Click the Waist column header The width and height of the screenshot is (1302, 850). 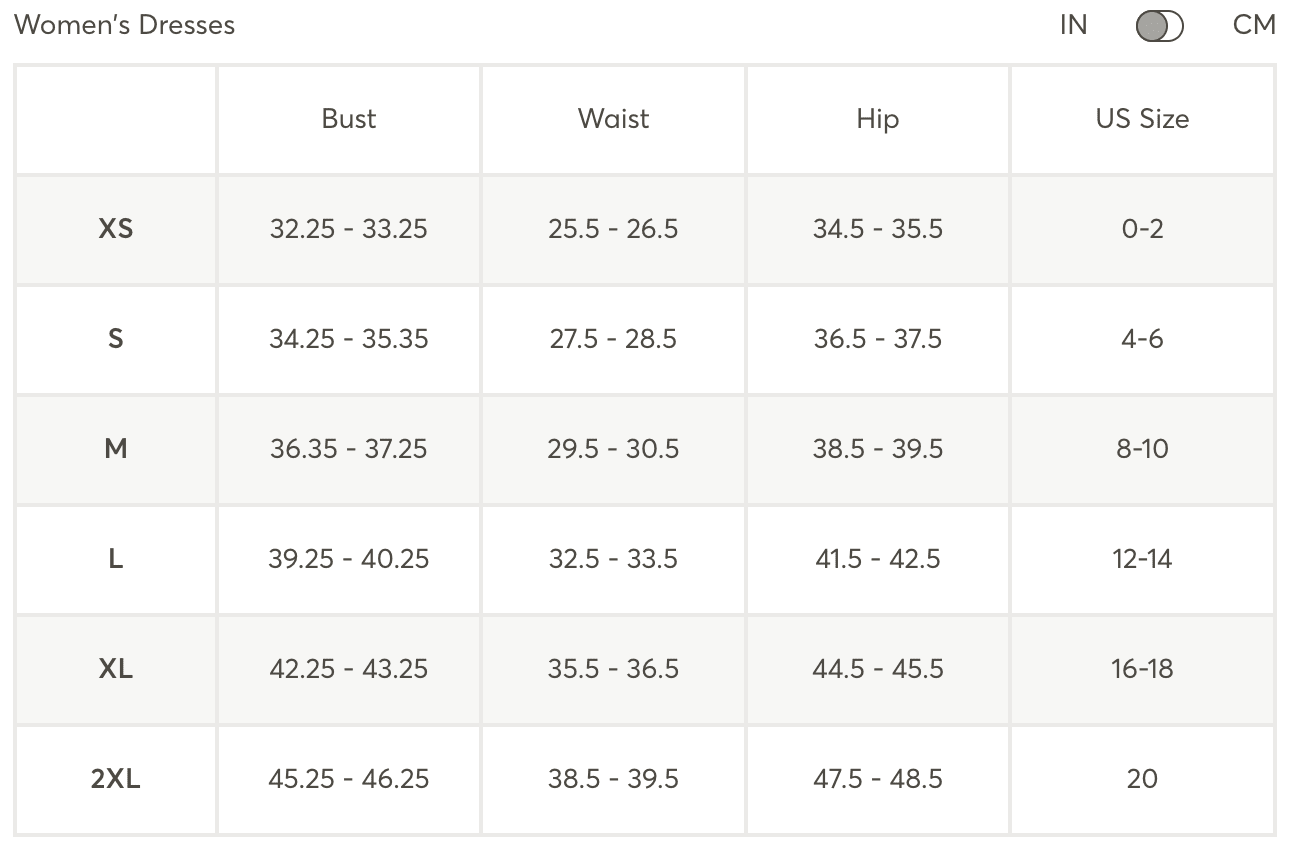613,119
